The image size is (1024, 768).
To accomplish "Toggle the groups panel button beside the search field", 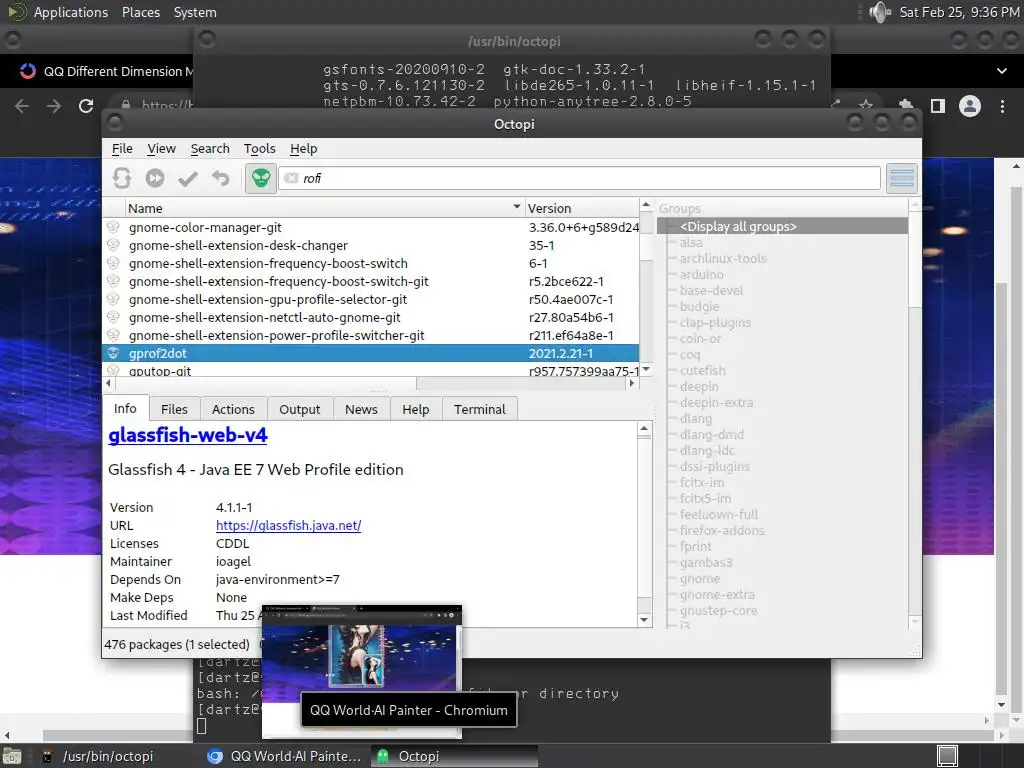I will pyautogui.click(x=901, y=178).
